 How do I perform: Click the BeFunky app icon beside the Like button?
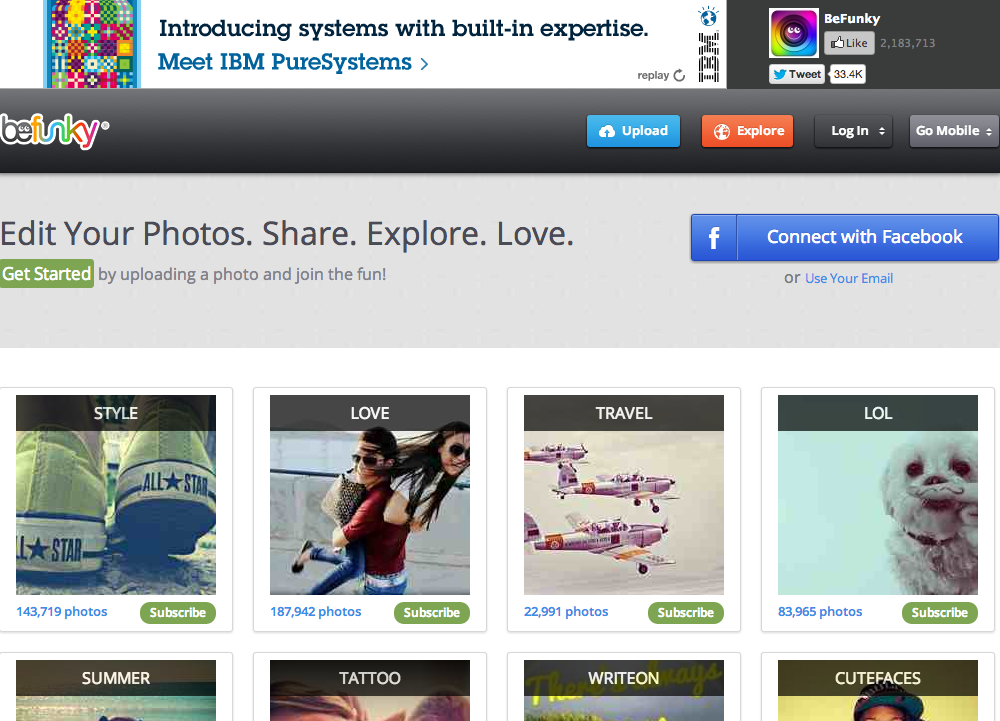click(793, 33)
